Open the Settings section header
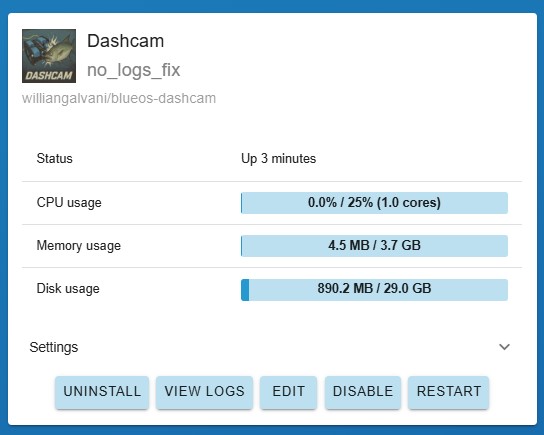 click(272, 347)
